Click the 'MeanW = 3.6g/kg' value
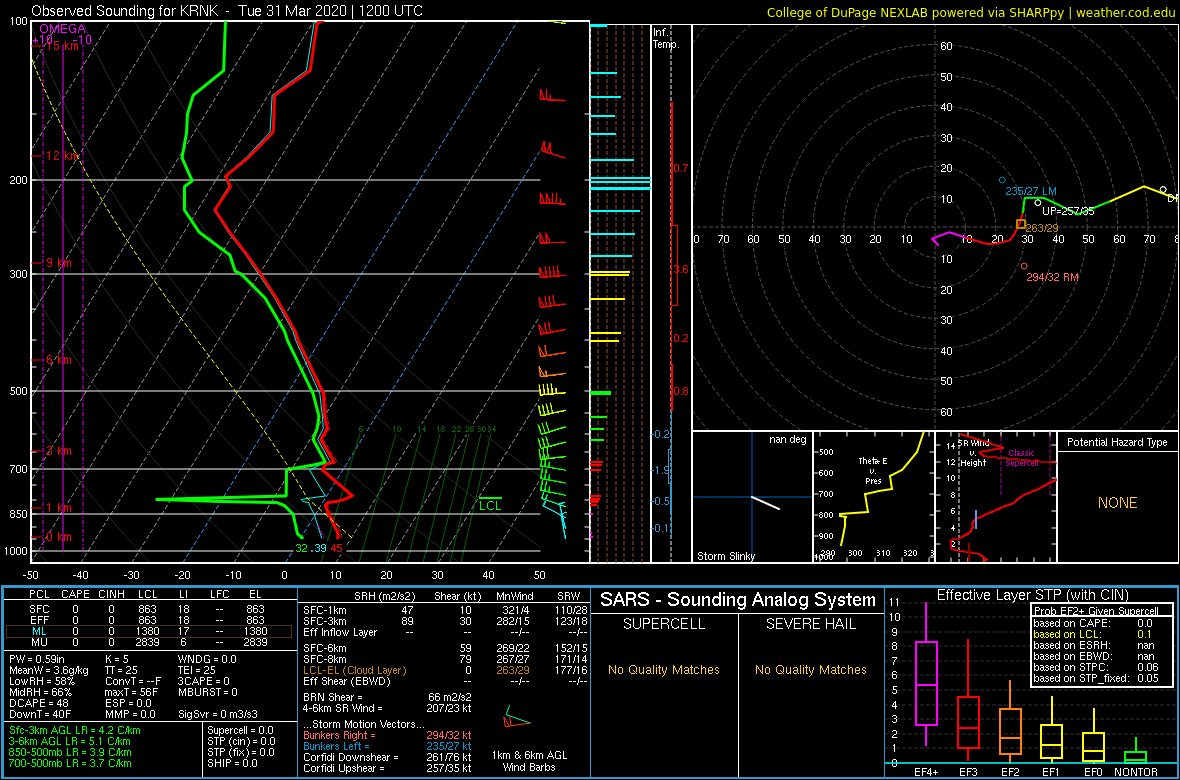1180x780 pixels. click(49, 669)
